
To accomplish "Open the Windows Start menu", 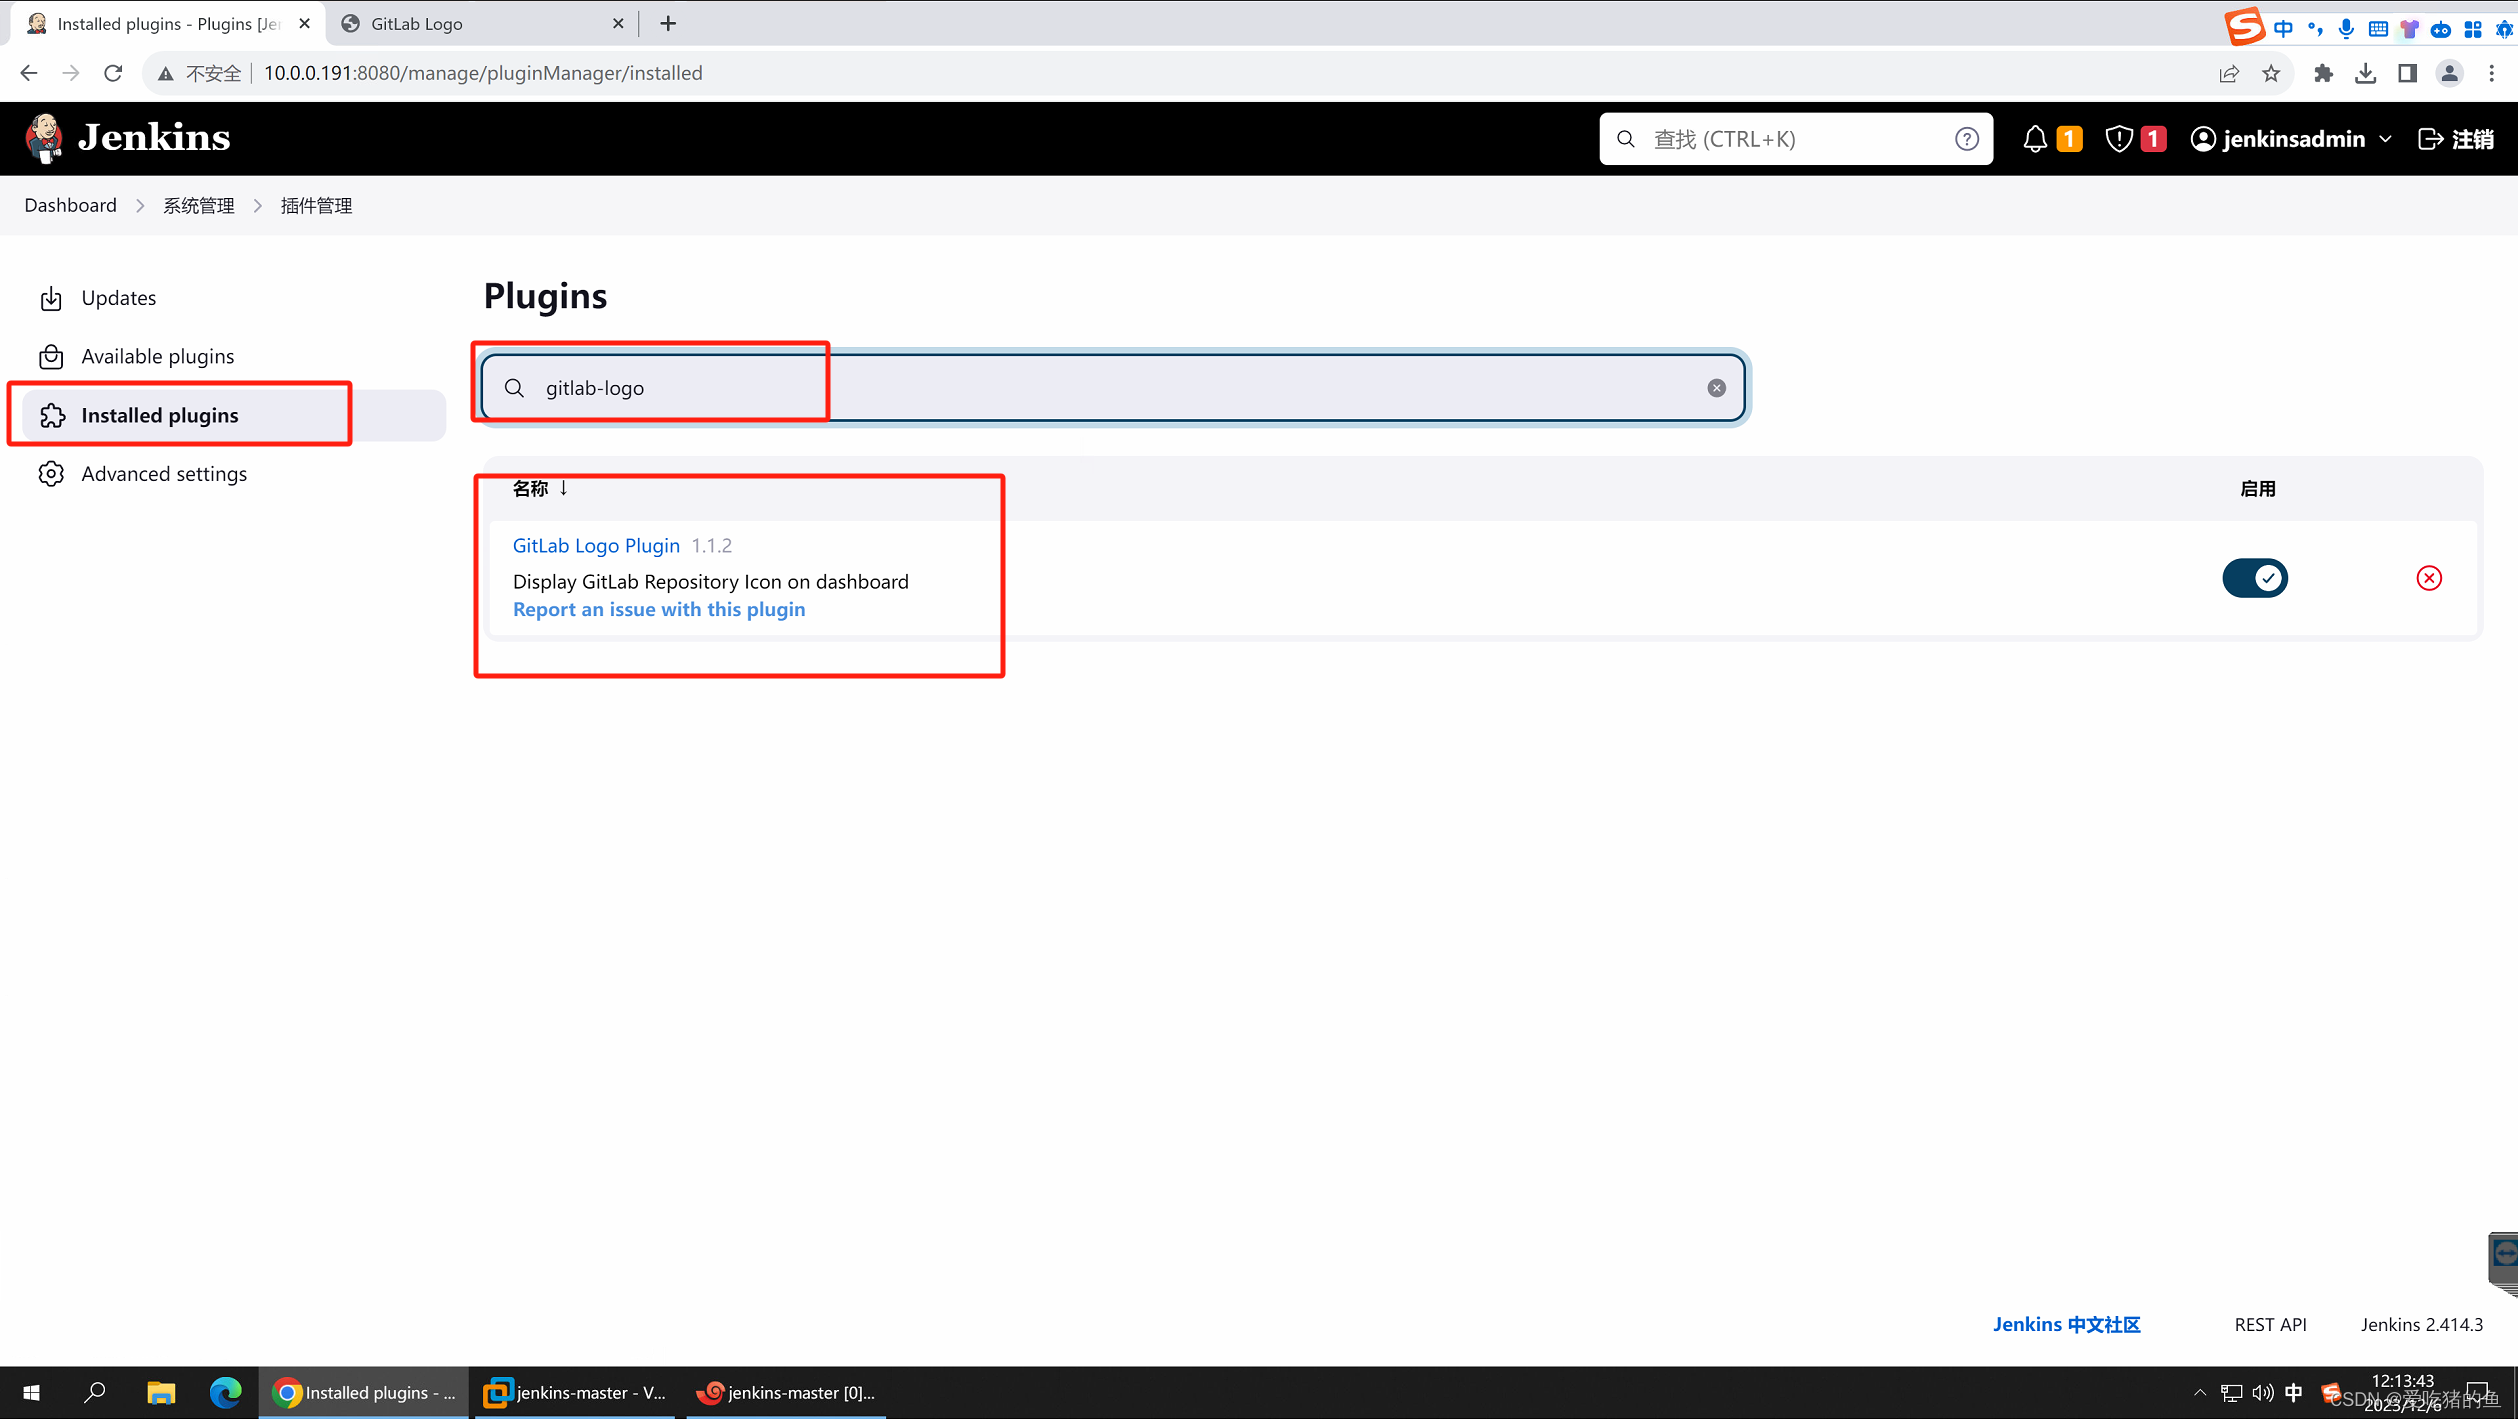I will pos(31,1392).
